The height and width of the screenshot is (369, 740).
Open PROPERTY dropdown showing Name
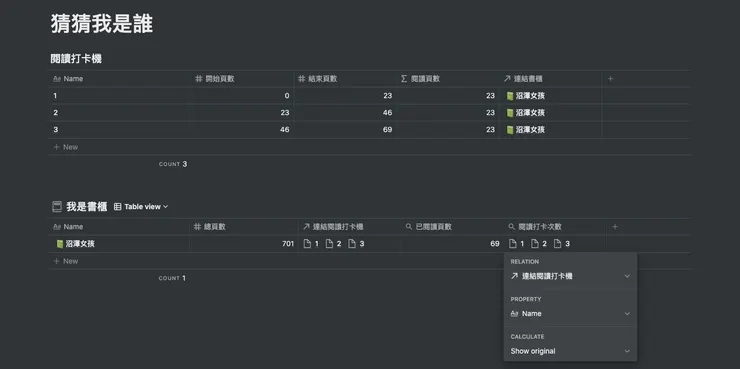(570, 314)
